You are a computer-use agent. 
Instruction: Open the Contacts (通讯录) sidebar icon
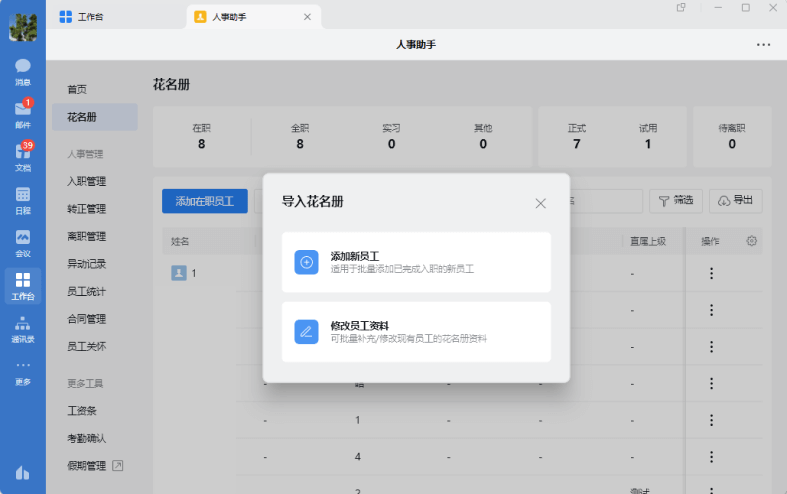coord(23,329)
